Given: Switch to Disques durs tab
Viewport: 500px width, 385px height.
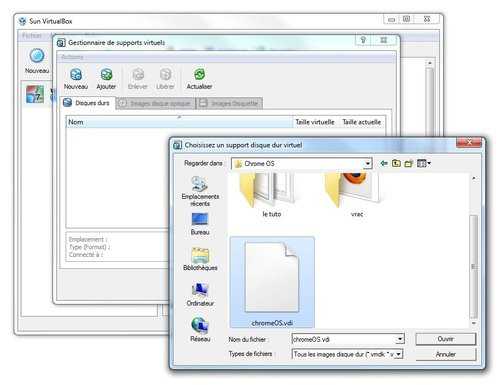Looking at the screenshot, I should pos(88,103).
